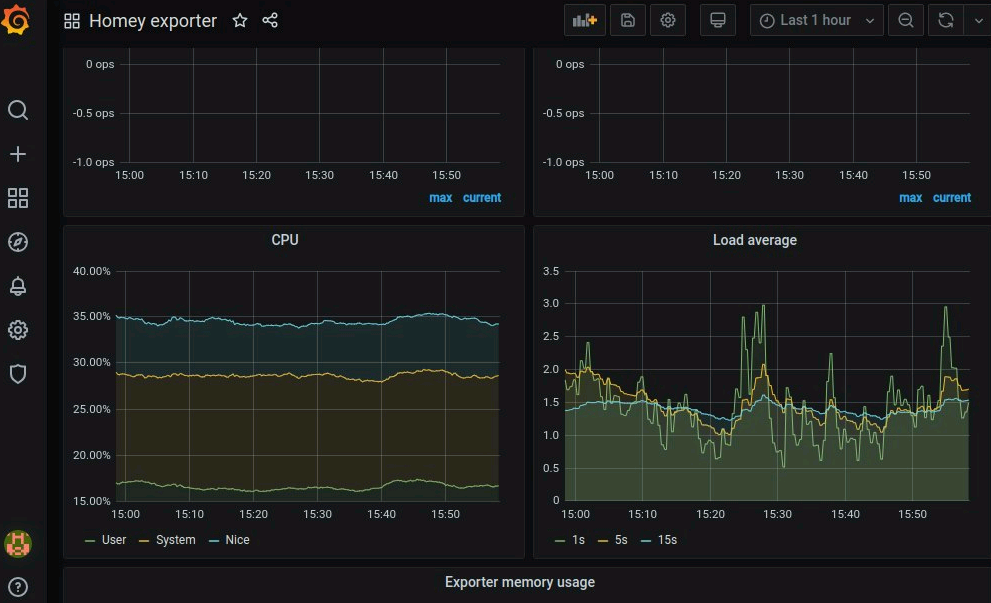Screen dimensions: 991x603
Task: Open dashboard settings gear in top bar
Action: 668,20
